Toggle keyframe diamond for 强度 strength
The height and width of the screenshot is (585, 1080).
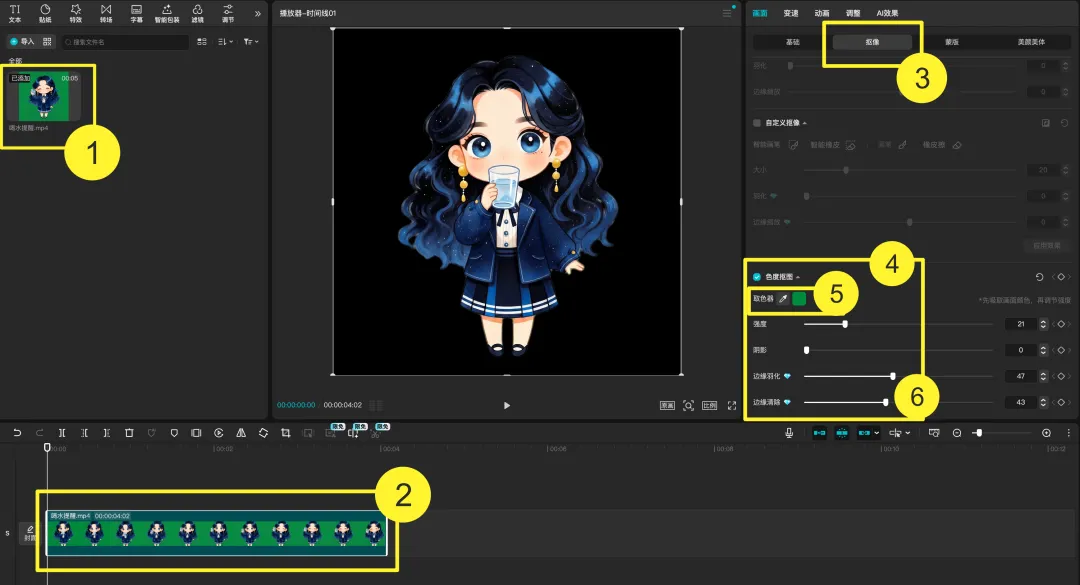[1061, 324]
